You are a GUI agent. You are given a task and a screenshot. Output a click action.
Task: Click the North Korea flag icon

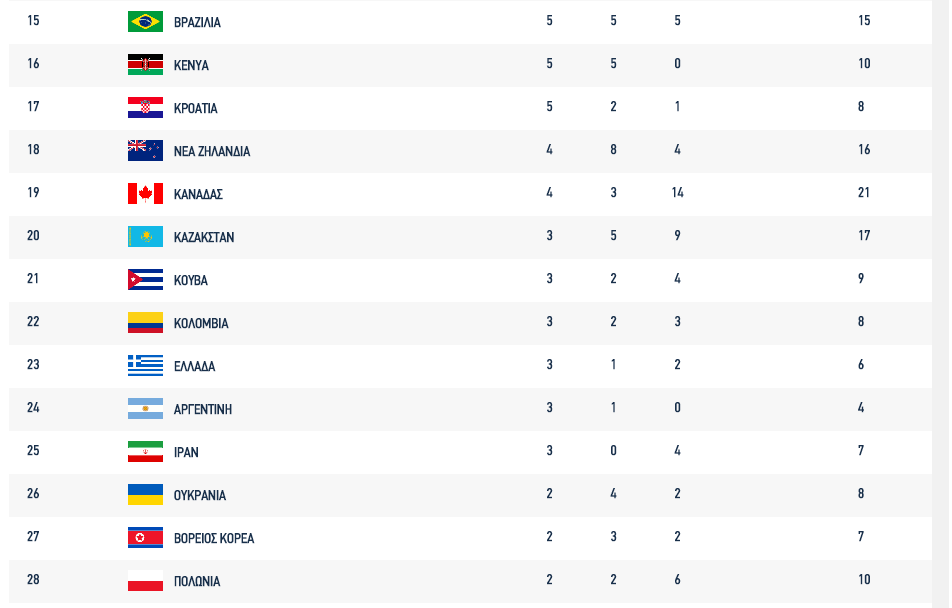145,537
